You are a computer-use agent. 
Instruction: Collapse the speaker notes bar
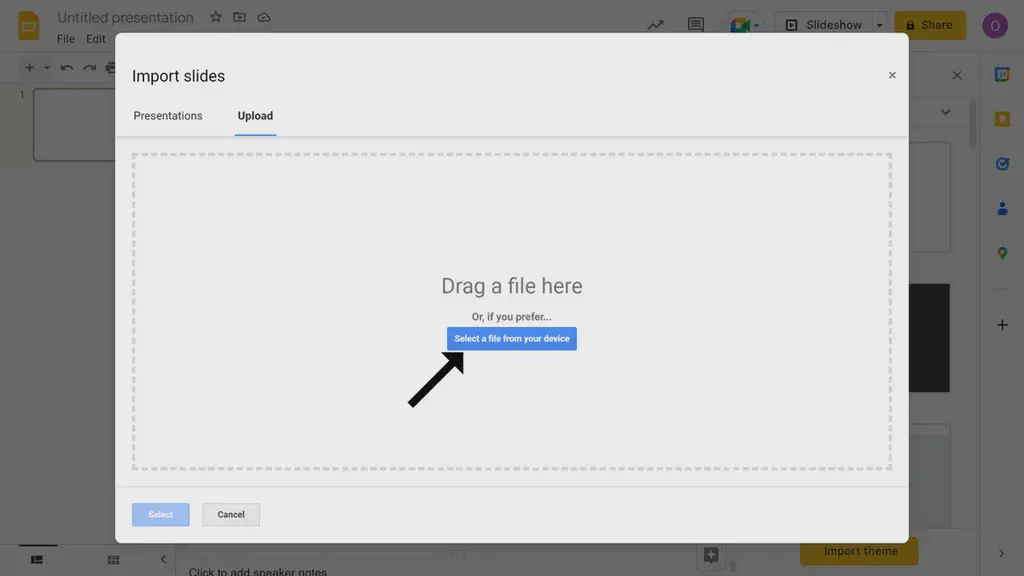(x=163, y=559)
